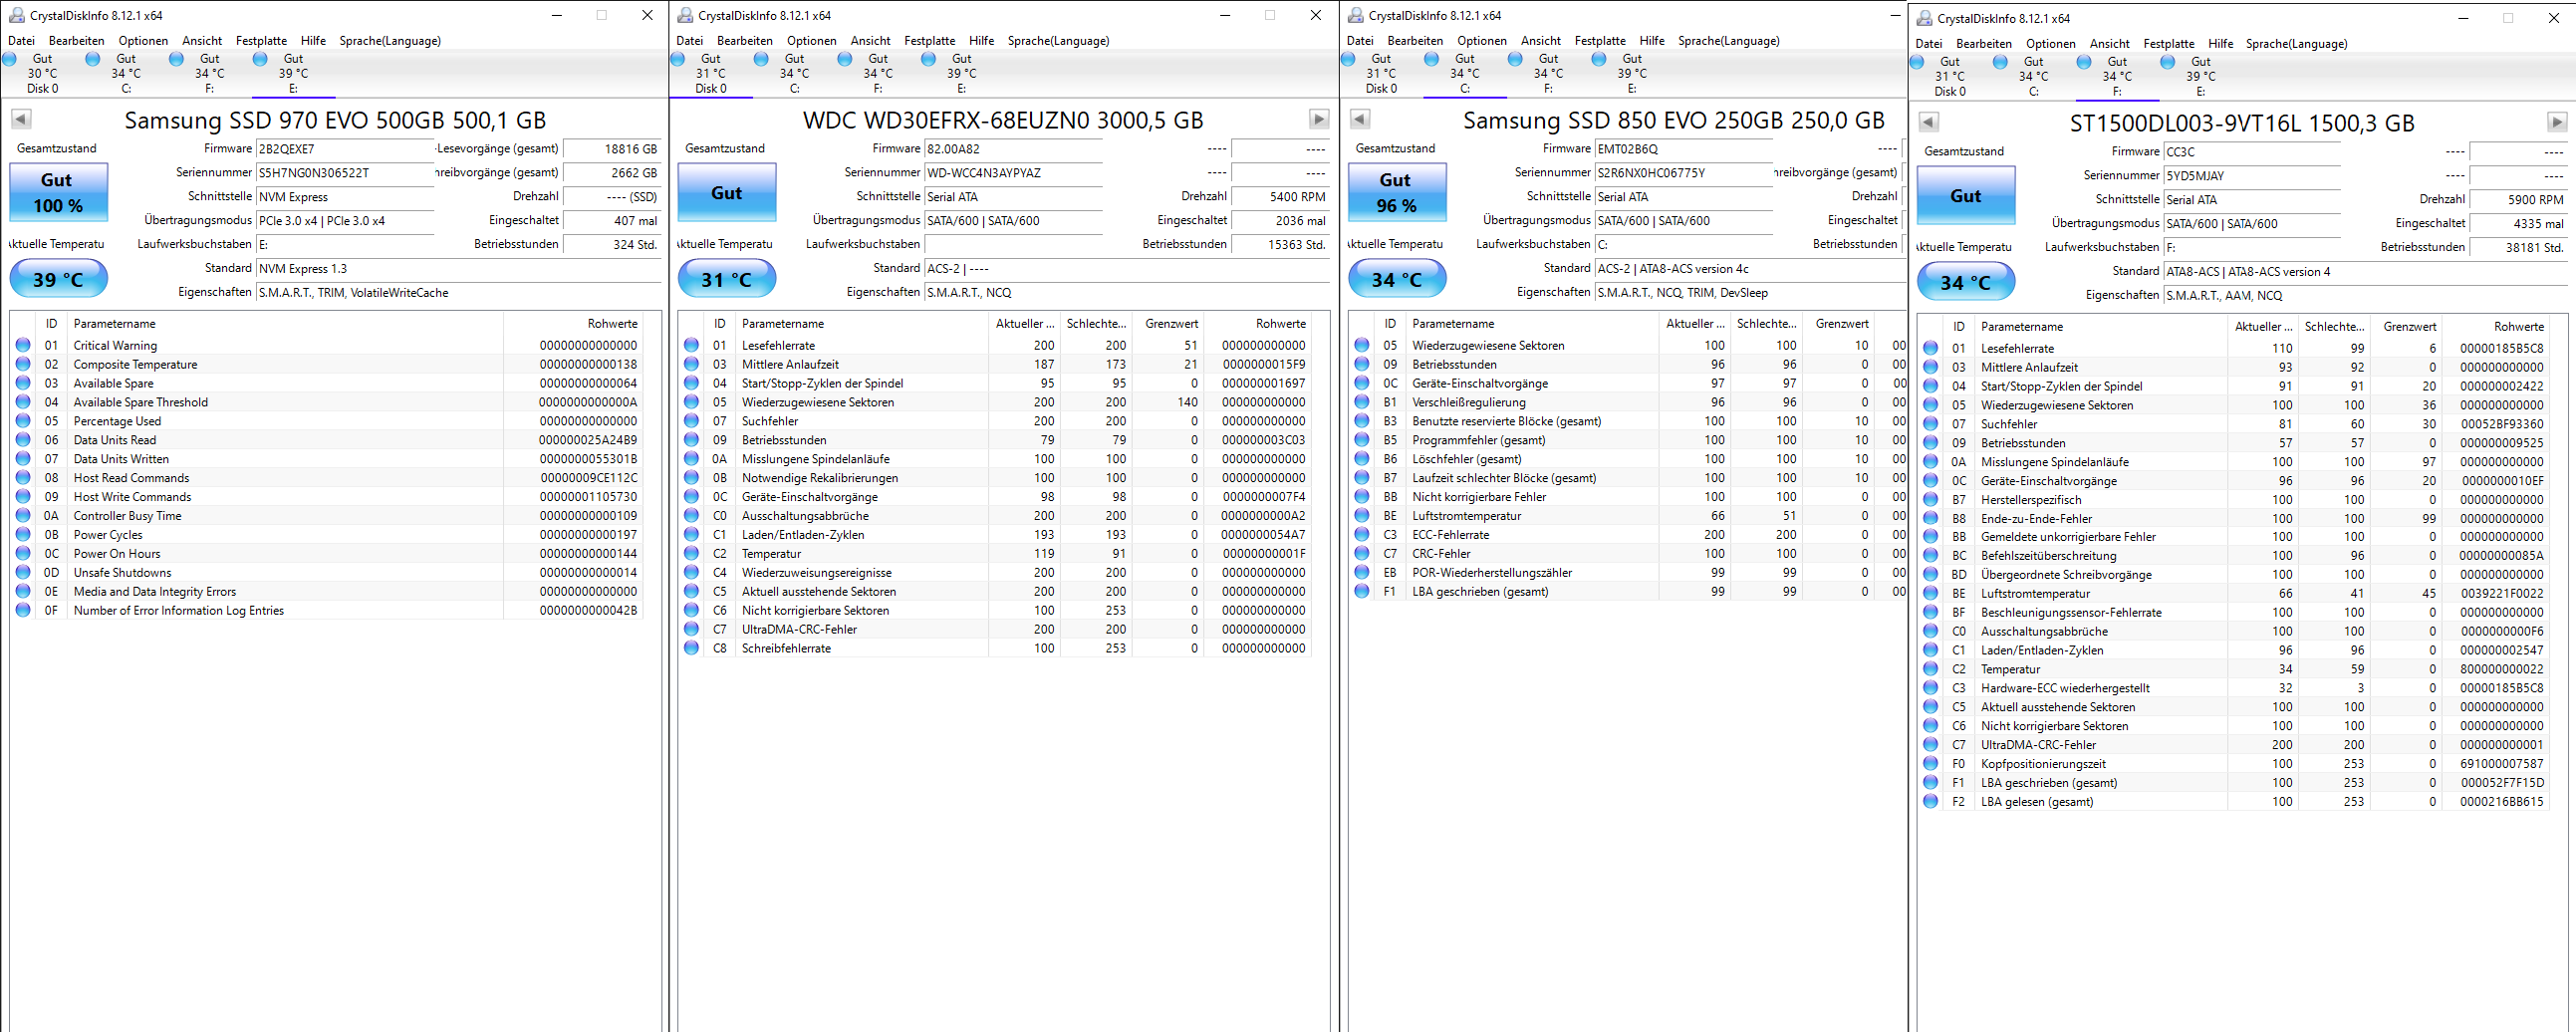
Task: Open Bearbeiten menu in ST1500DL003 window
Action: coord(1984,44)
